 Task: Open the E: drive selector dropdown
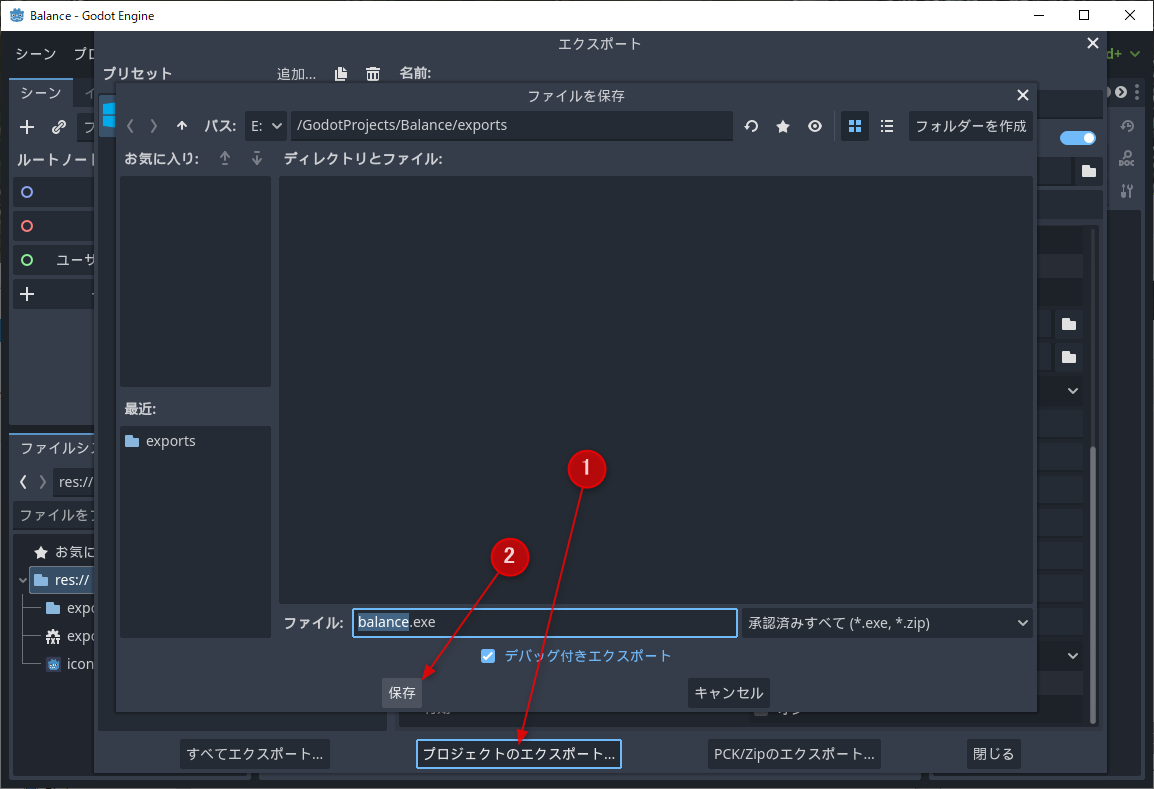point(265,126)
